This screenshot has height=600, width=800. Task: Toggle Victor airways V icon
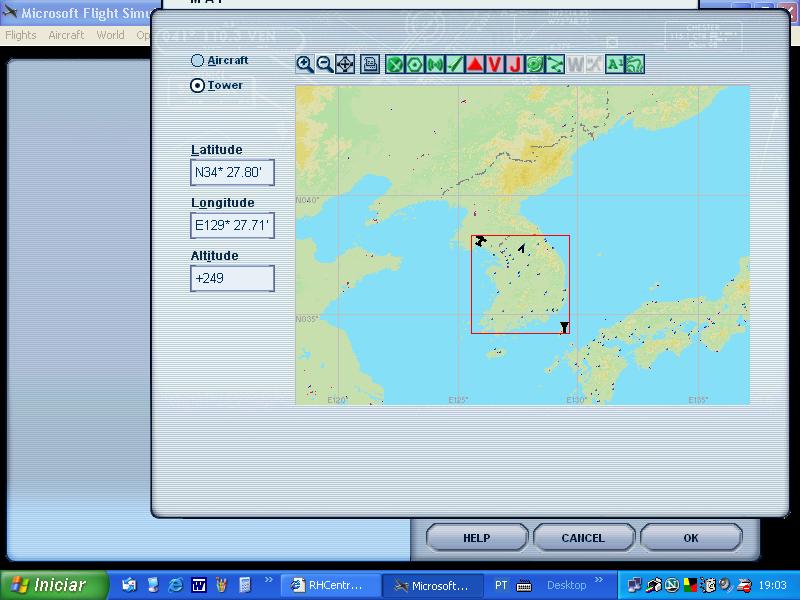tap(495, 64)
